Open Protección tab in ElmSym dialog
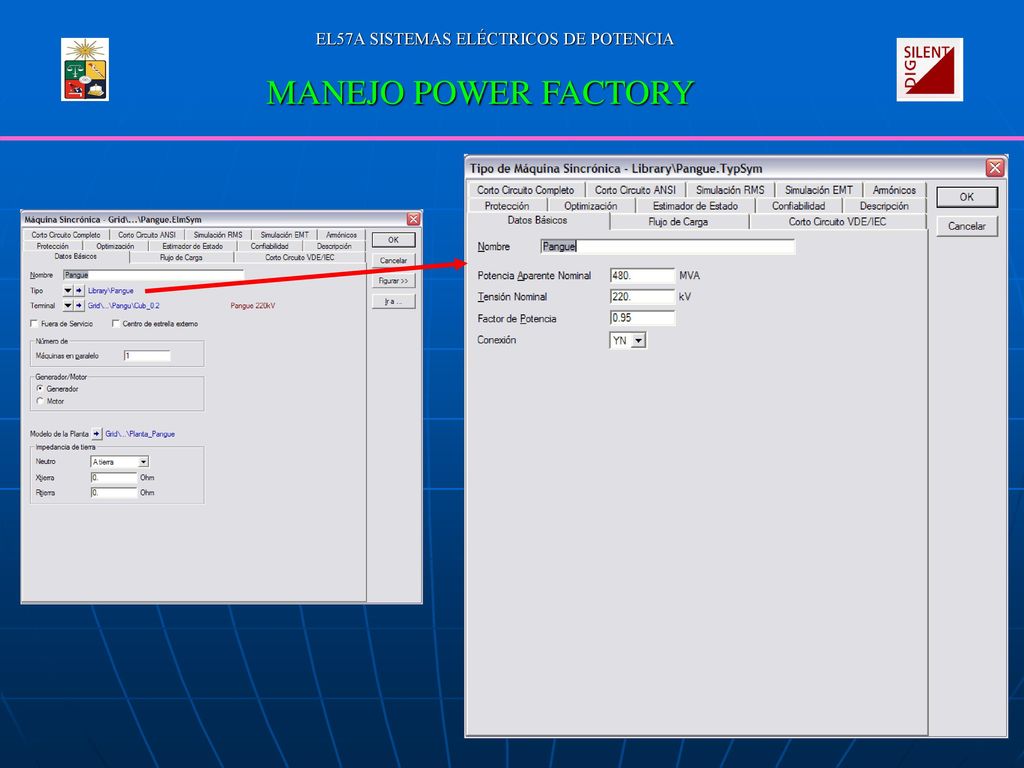 (x=53, y=246)
